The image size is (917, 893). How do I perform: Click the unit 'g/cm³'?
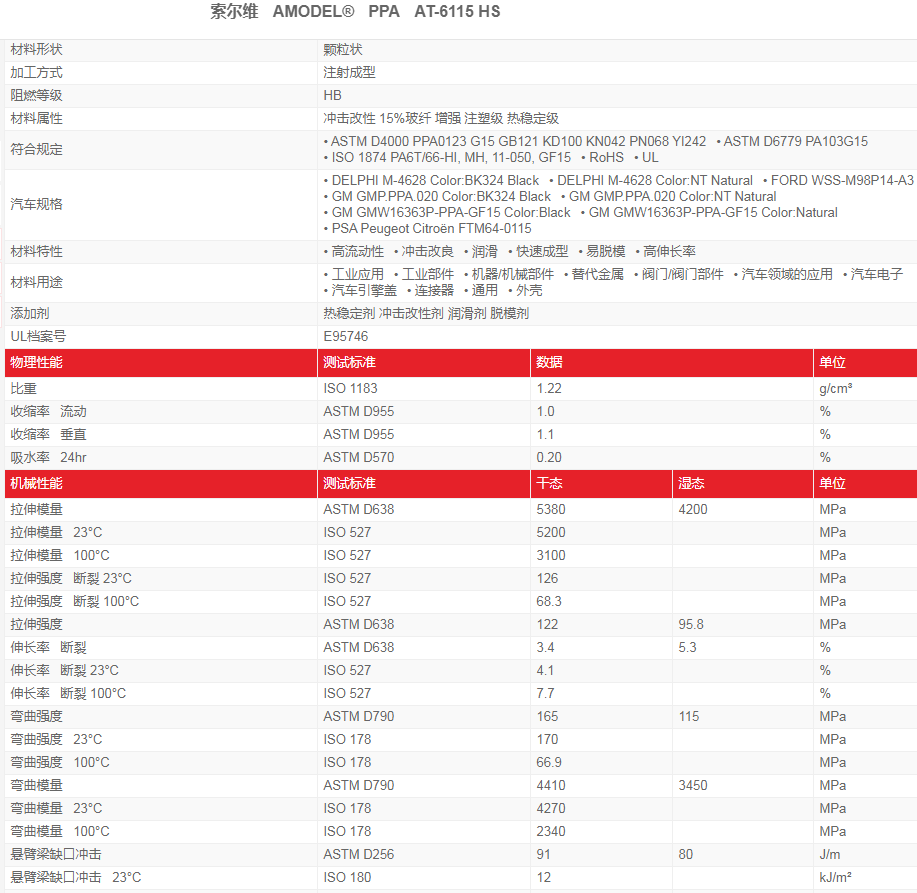click(836, 389)
